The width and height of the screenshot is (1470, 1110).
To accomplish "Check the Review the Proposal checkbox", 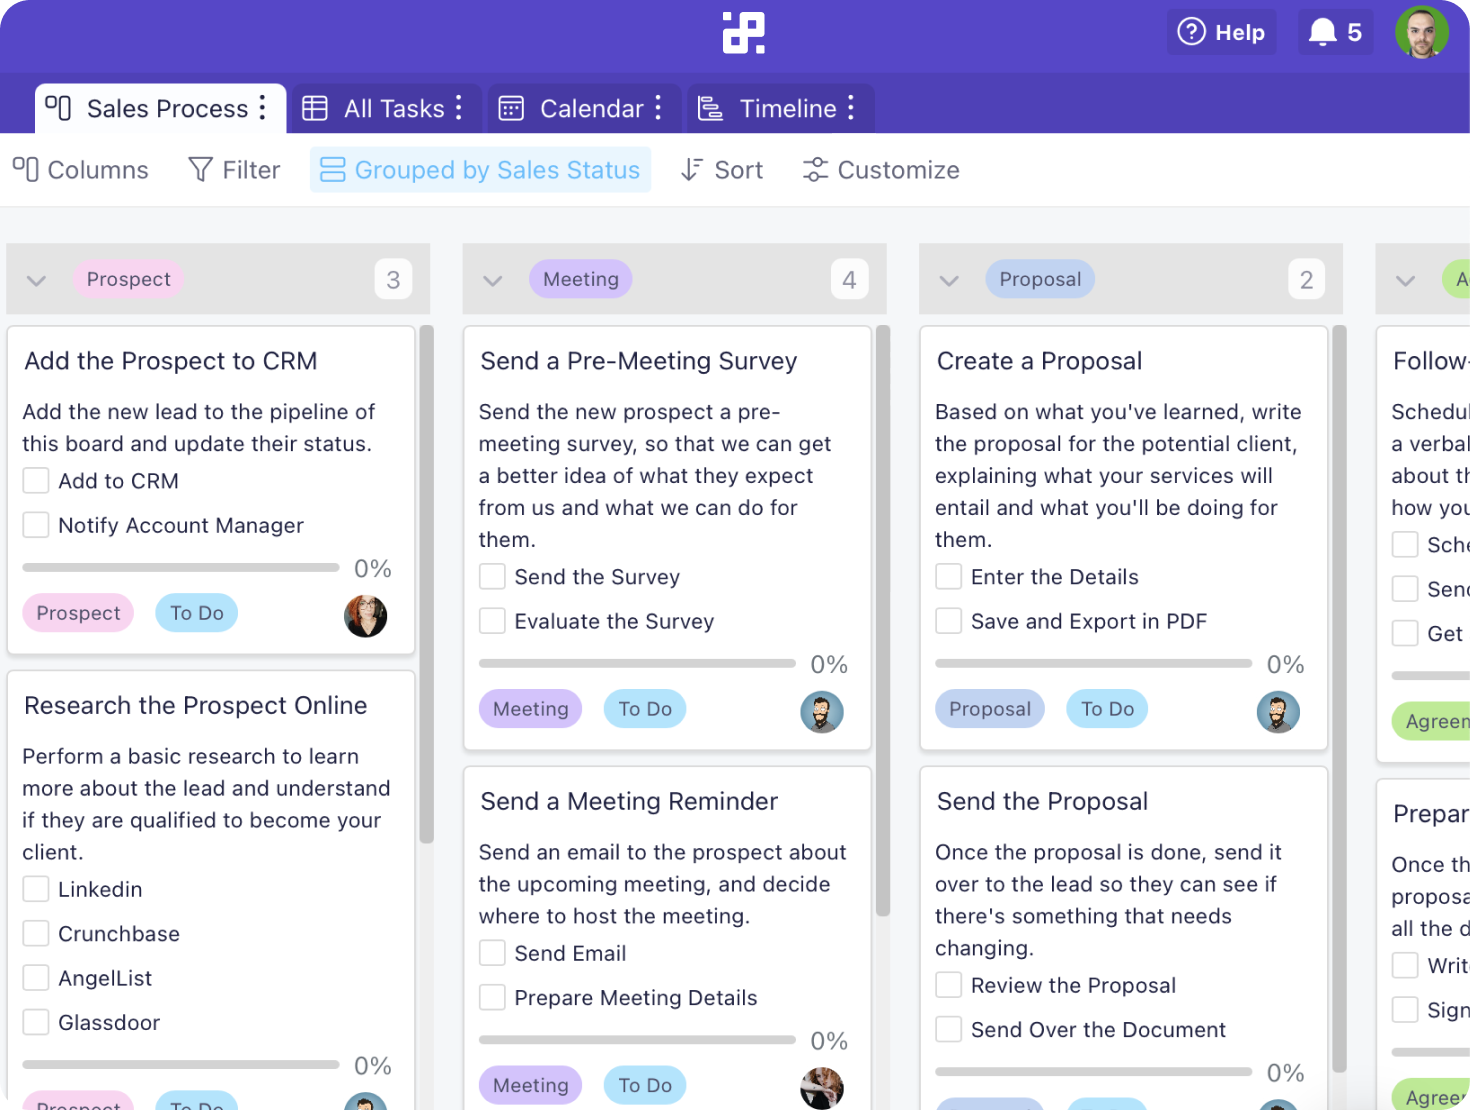I will [948, 985].
